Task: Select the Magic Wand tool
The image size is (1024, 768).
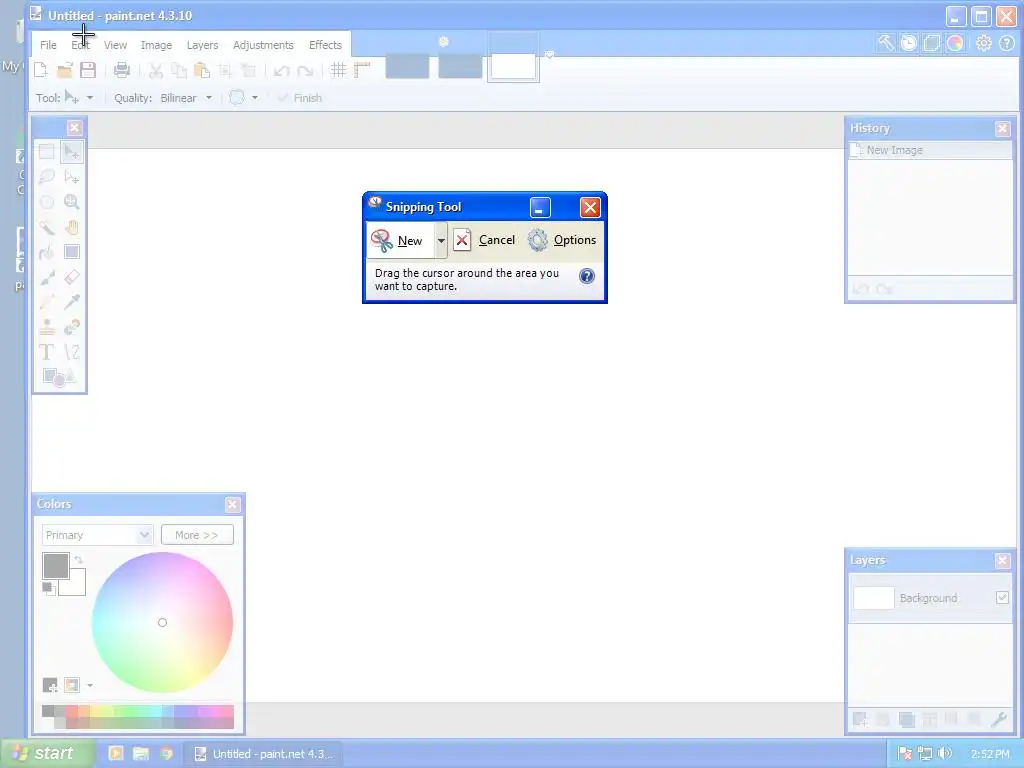Action: click(46, 227)
